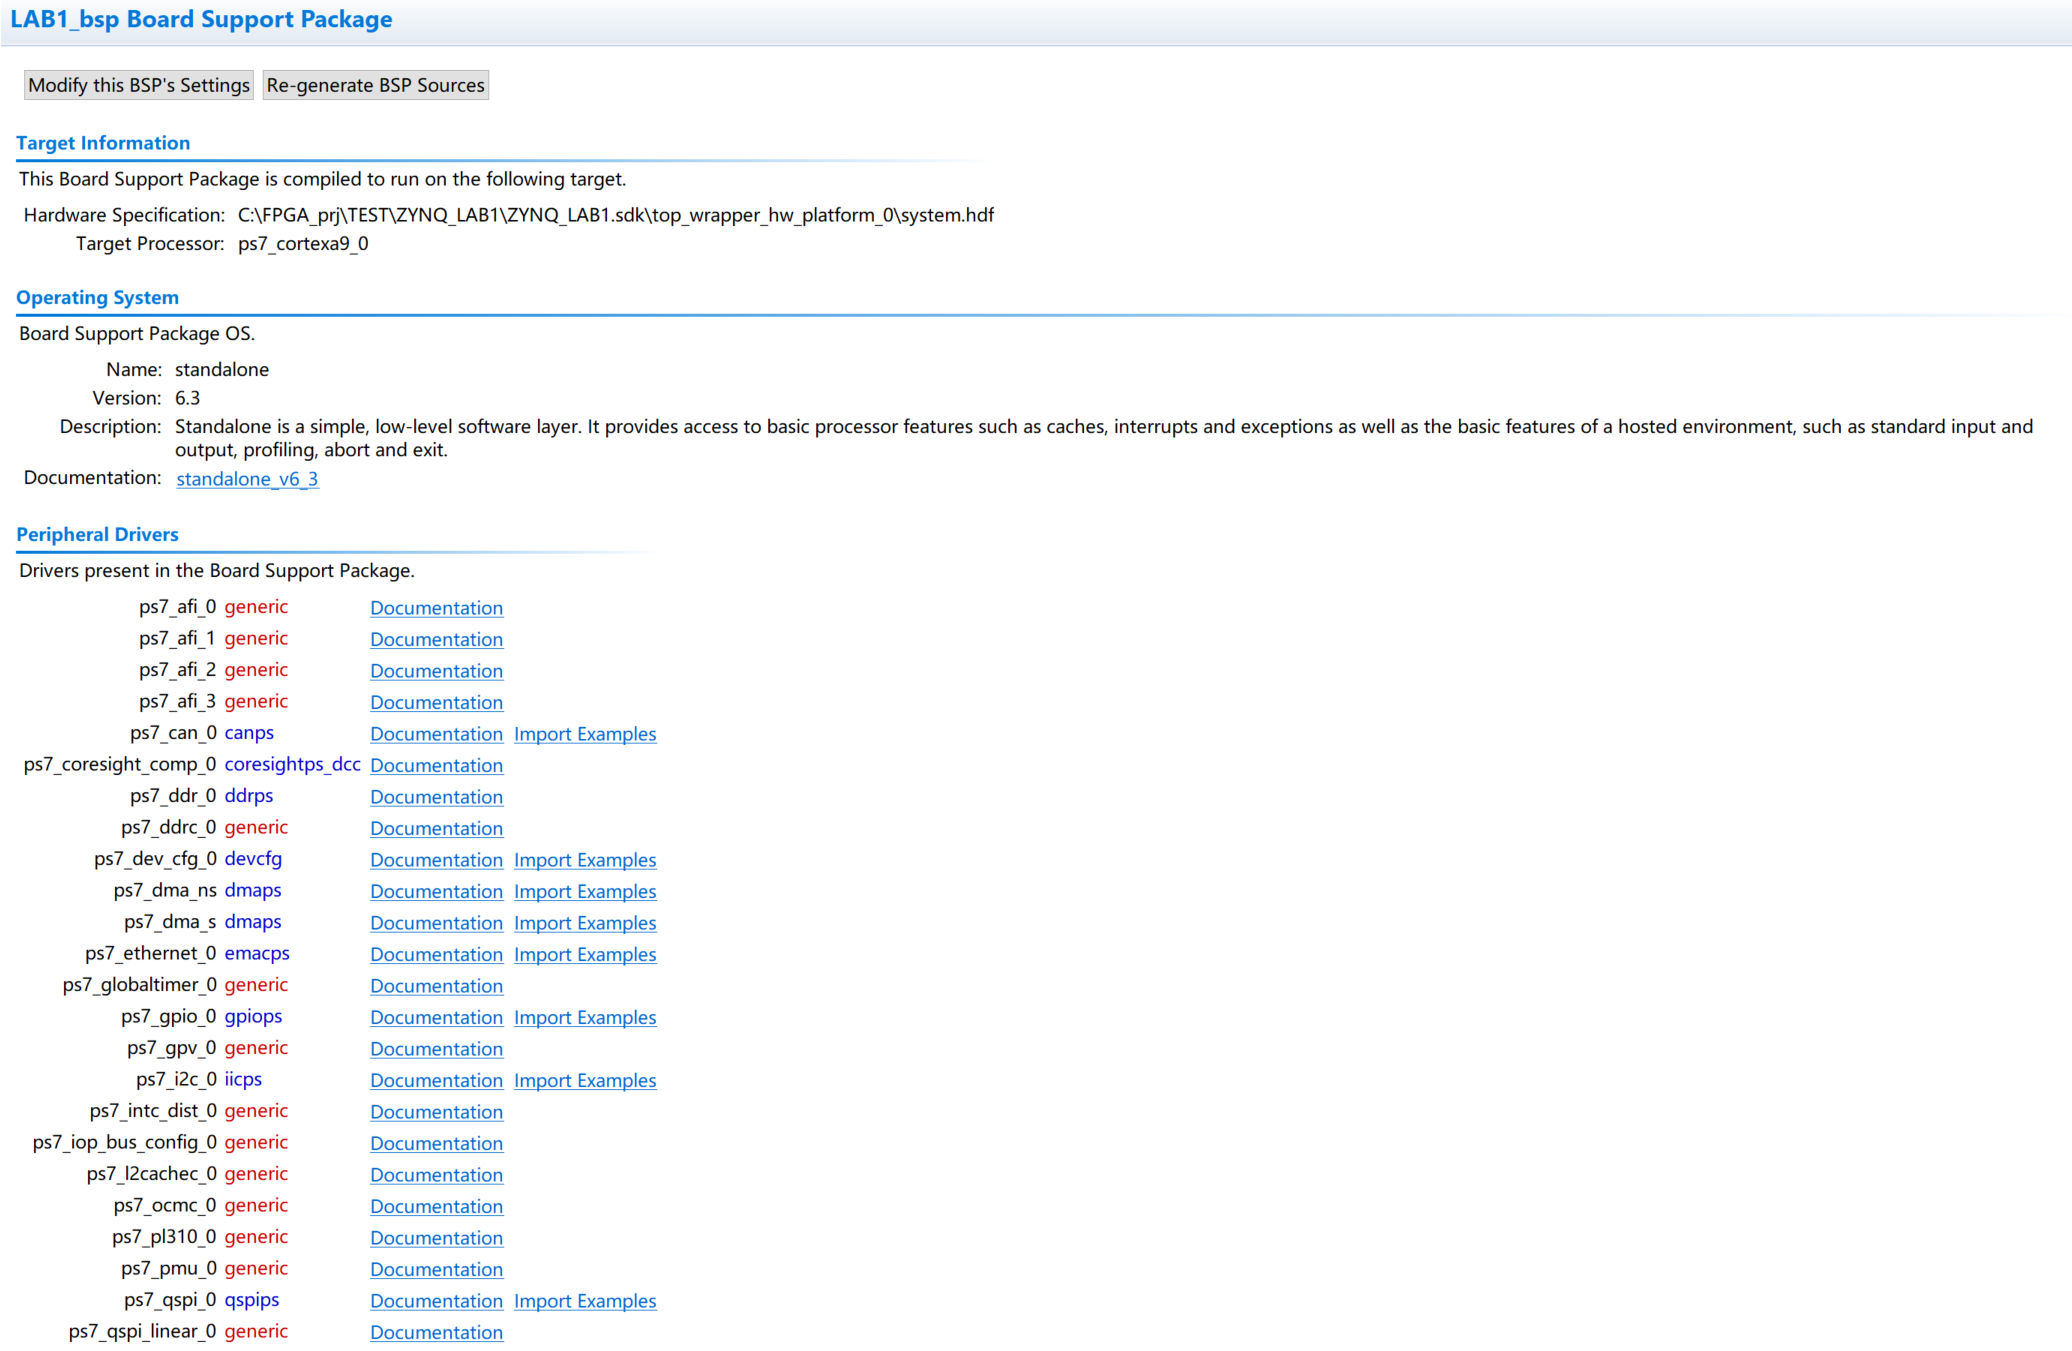Click Import Examples for ps7_qspi_0
This screenshot has height=1351, width=2072.
click(585, 1301)
